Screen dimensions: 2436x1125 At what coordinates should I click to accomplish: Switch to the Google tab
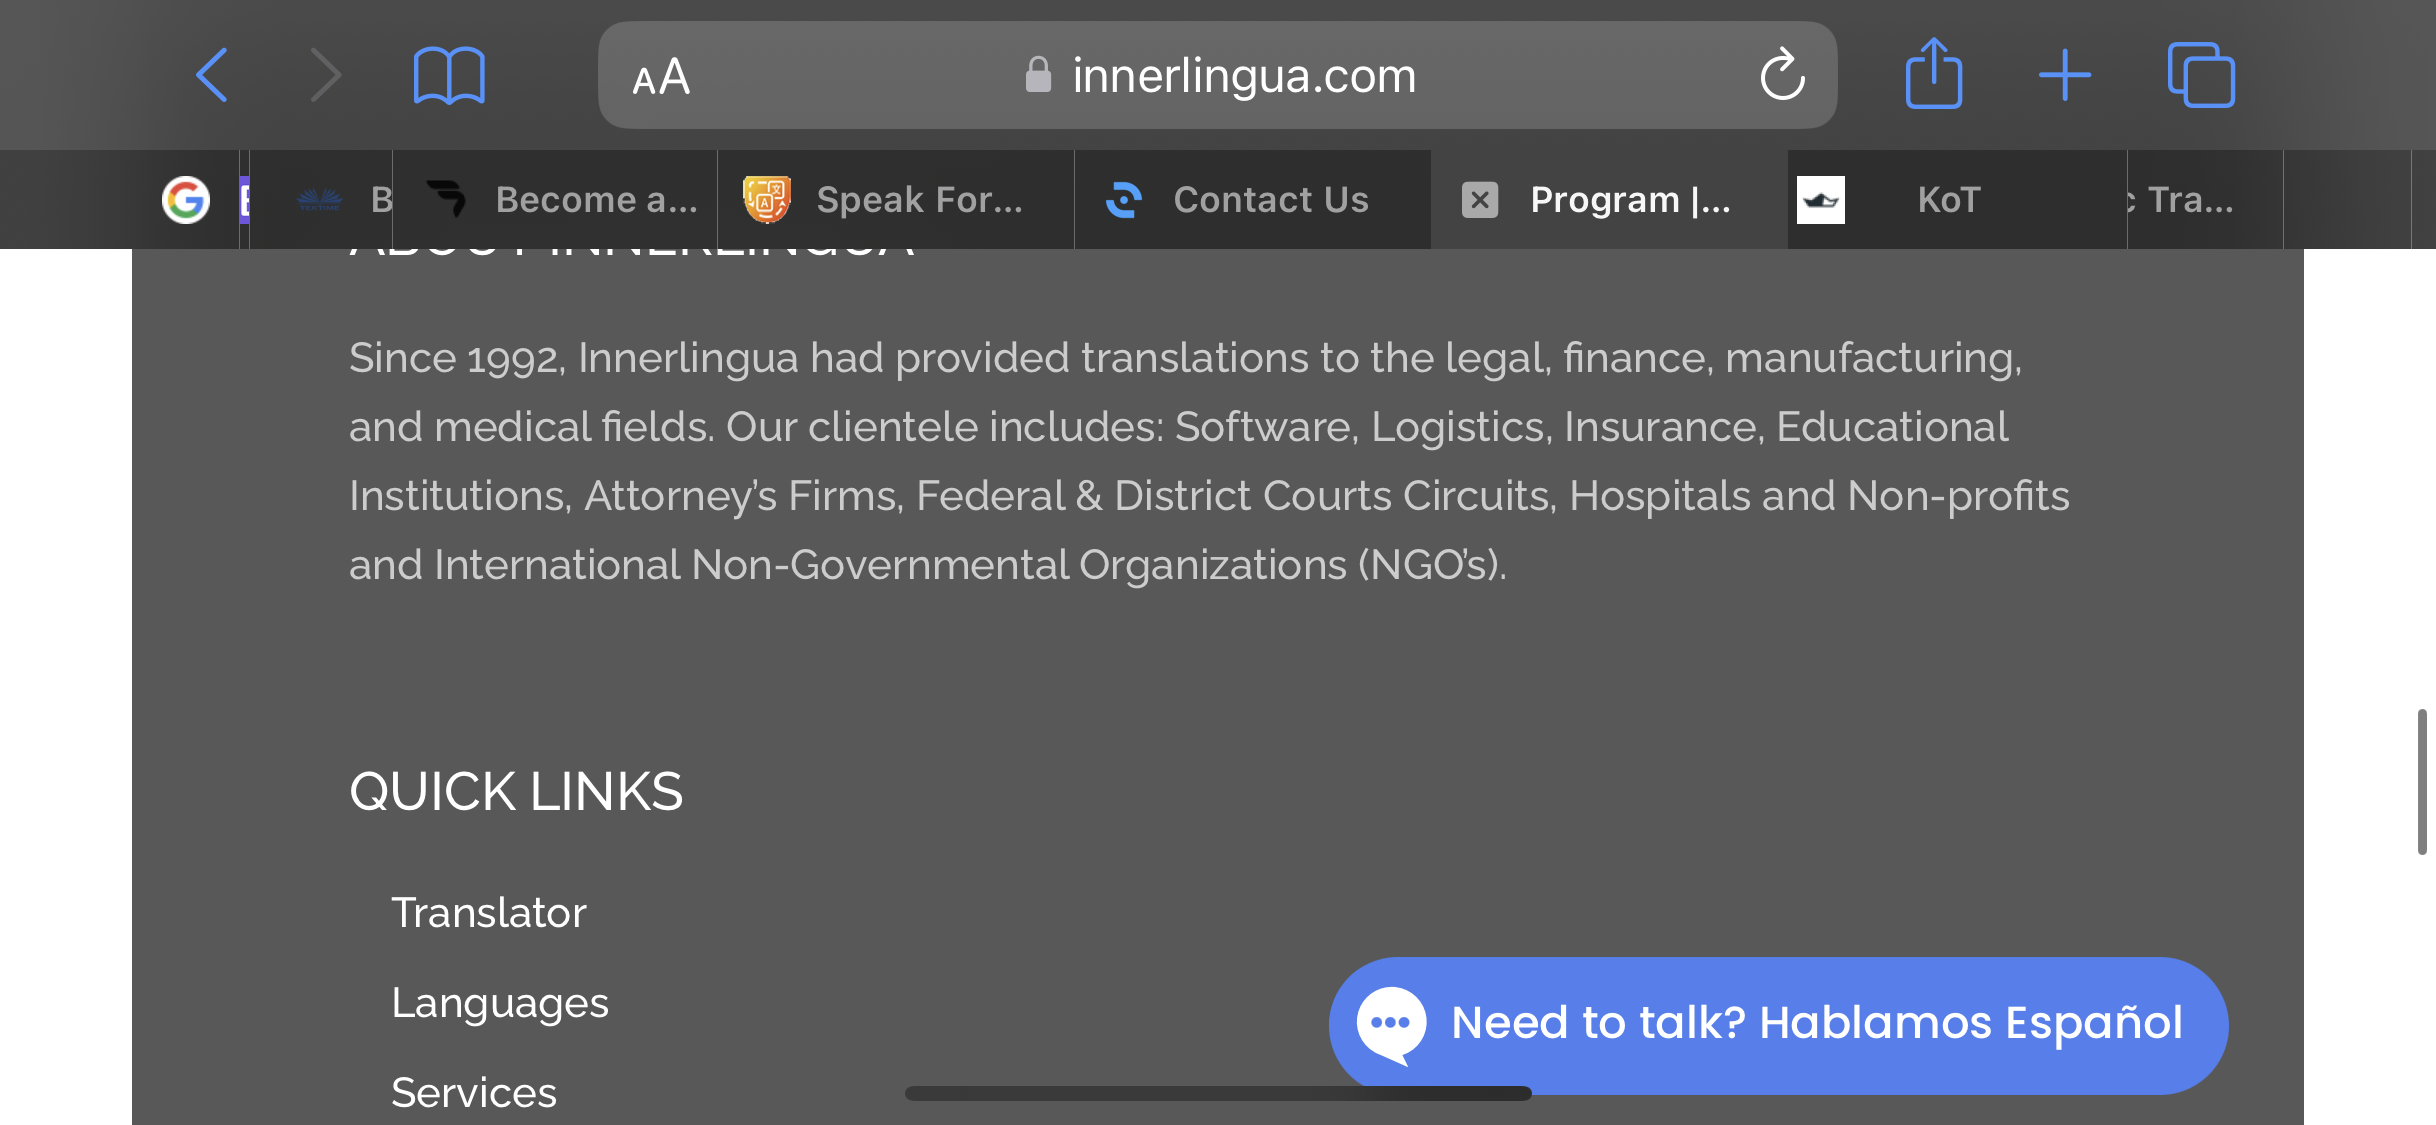tap(186, 200)
